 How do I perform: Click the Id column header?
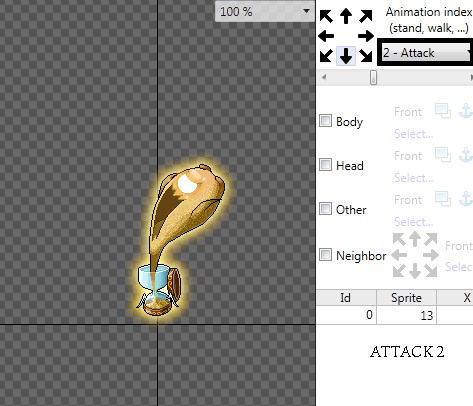(x=346, y=297)
